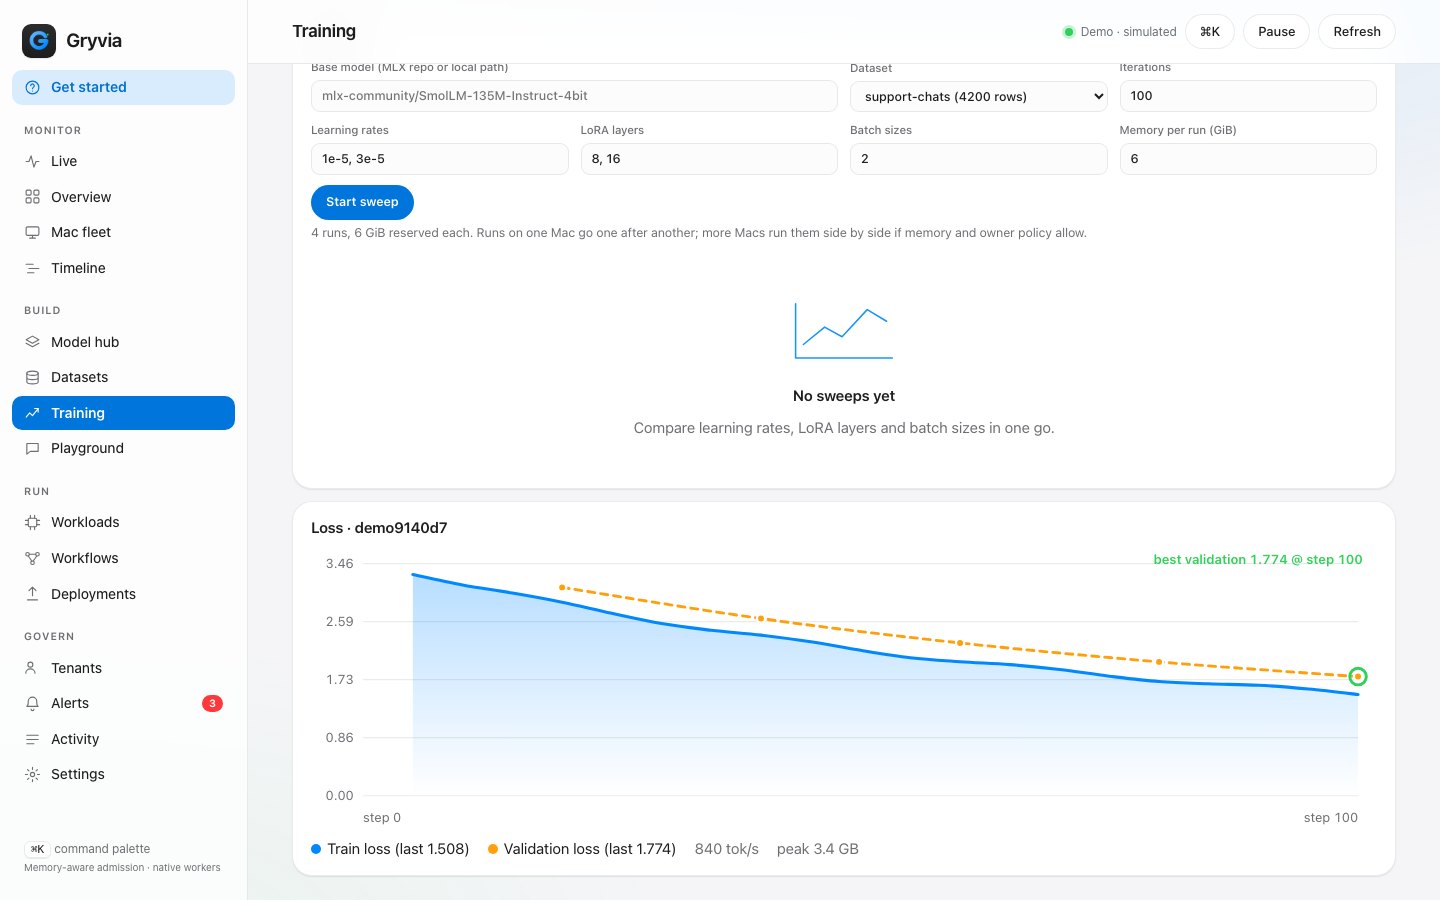Open Model hub layers icon
Viewport: 1440px width, 900px height.
coord(32,342)
